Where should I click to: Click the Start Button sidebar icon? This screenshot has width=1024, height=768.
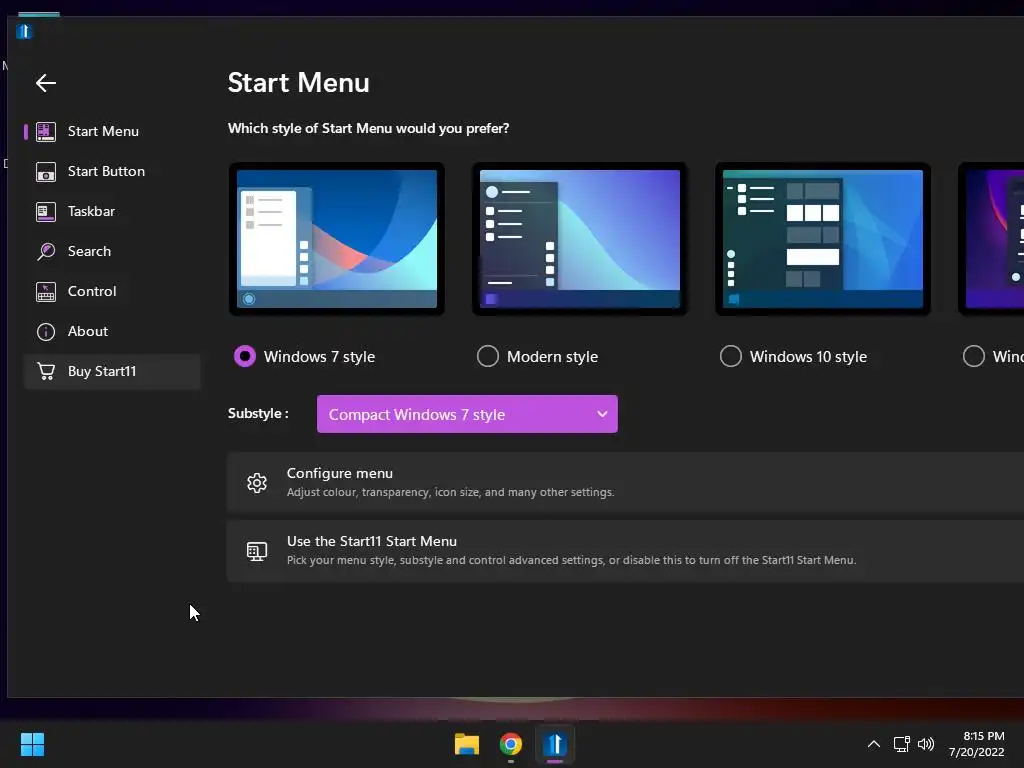pyautogui.click(x=46, y=172)
